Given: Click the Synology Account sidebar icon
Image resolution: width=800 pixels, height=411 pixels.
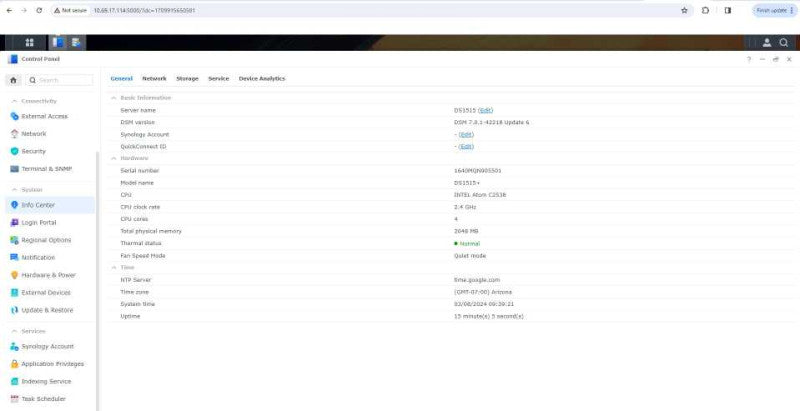Looking at the screenshot, I should click(x=14, y=347).
